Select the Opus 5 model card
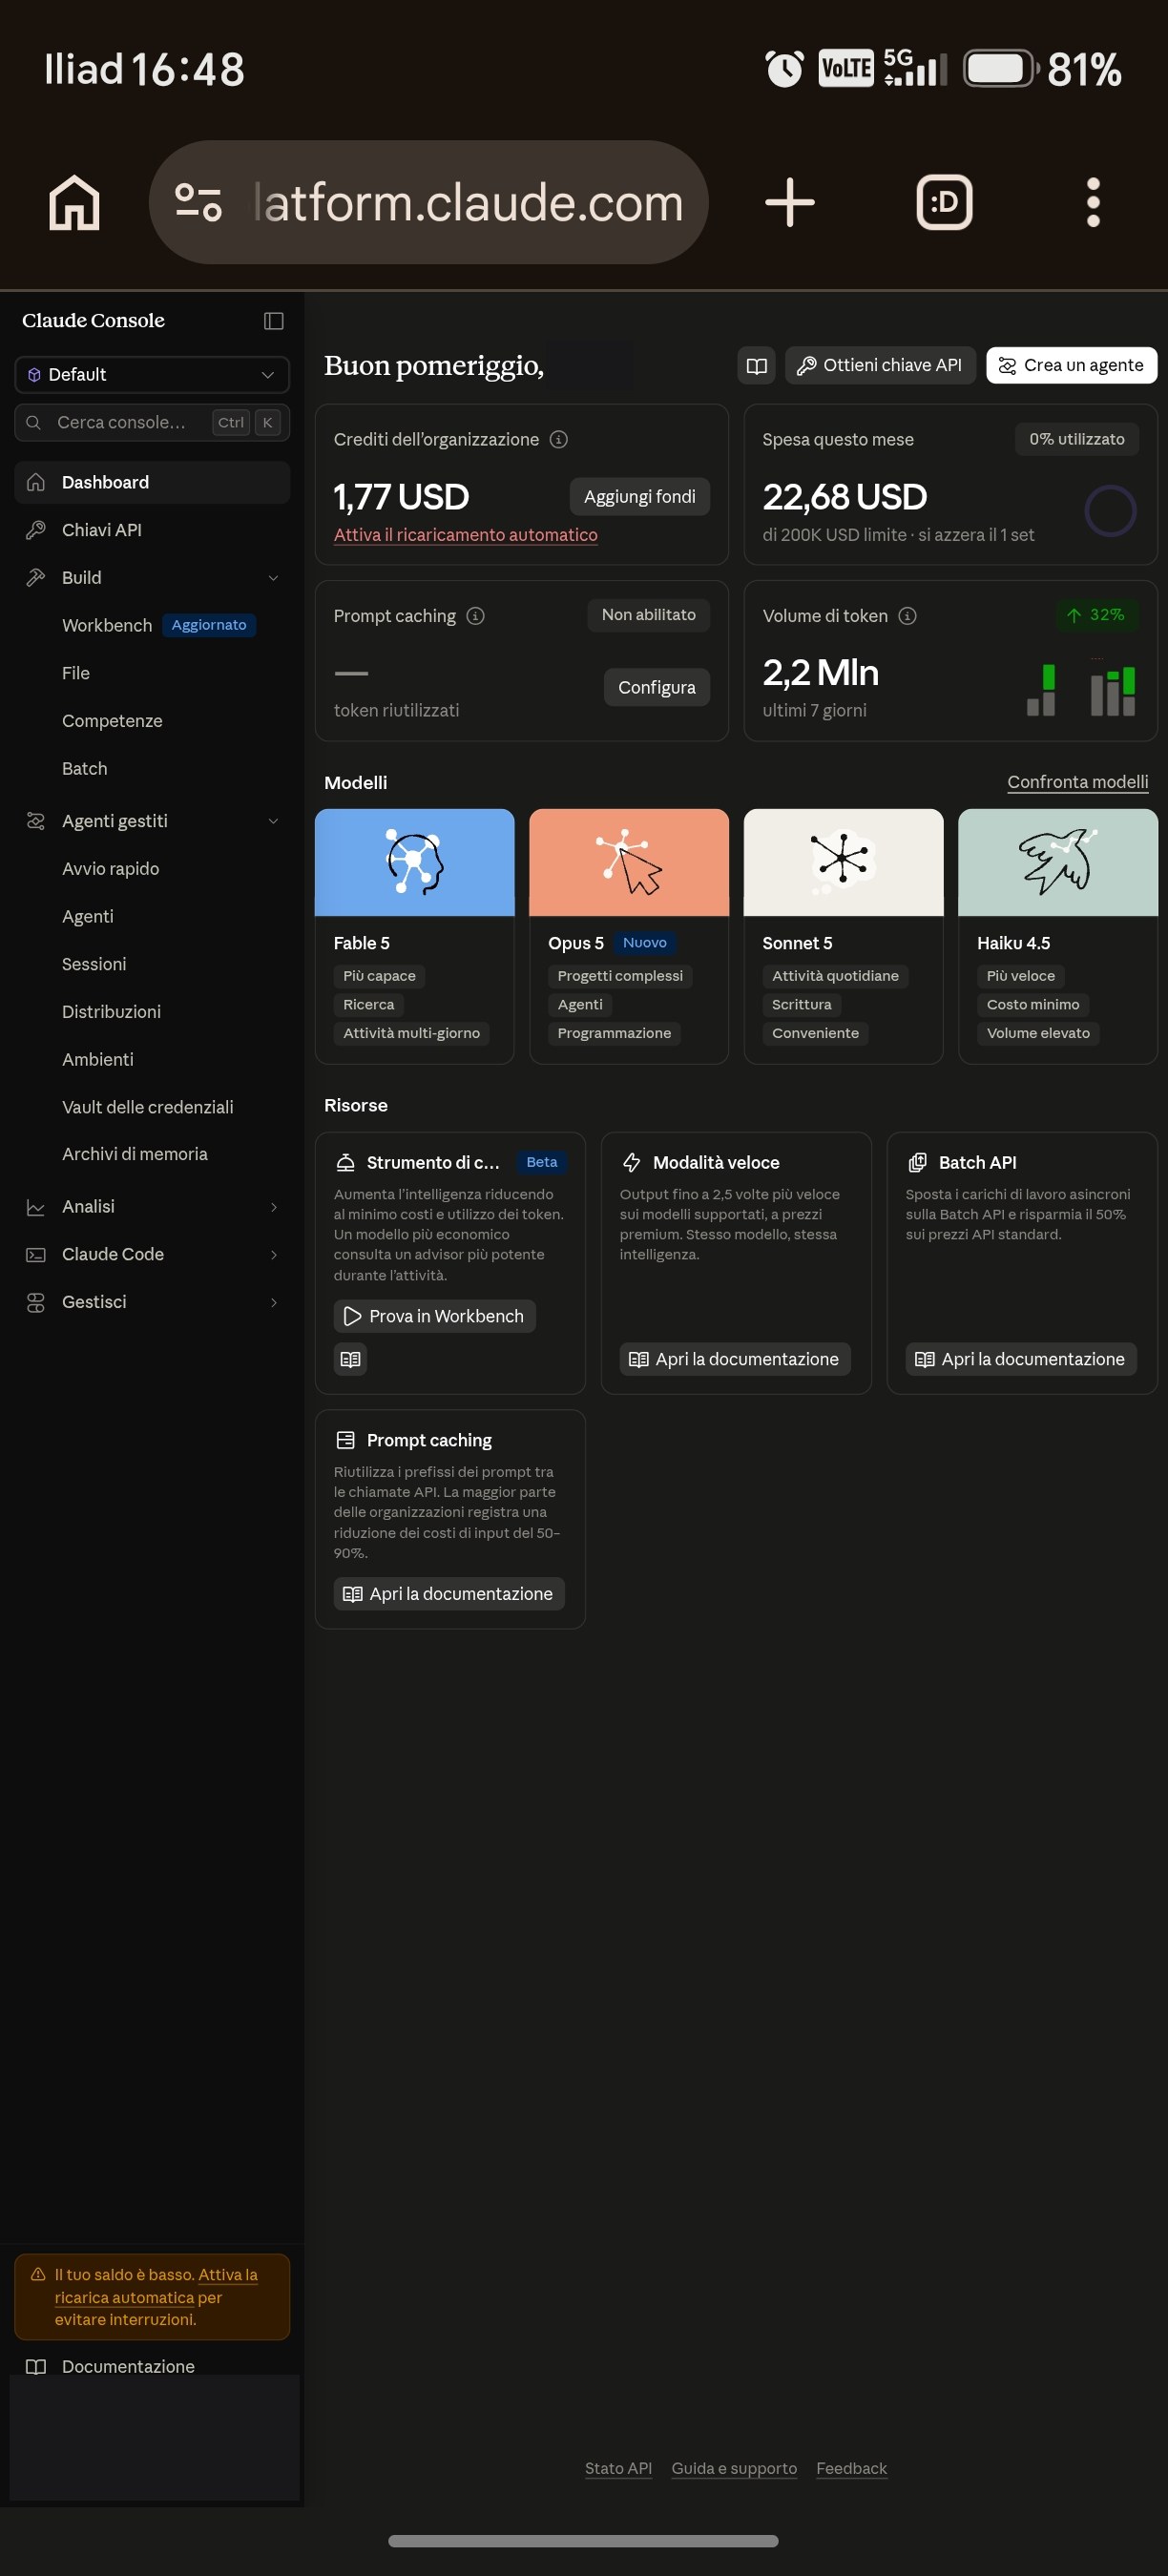Screen dimensions: 1168x2576 pos(629,937)
